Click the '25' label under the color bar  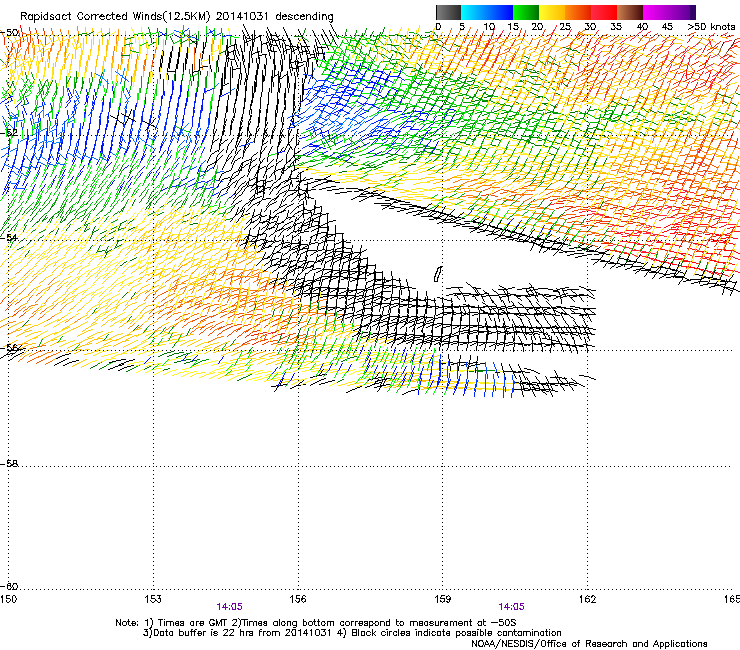click(565, 27)
